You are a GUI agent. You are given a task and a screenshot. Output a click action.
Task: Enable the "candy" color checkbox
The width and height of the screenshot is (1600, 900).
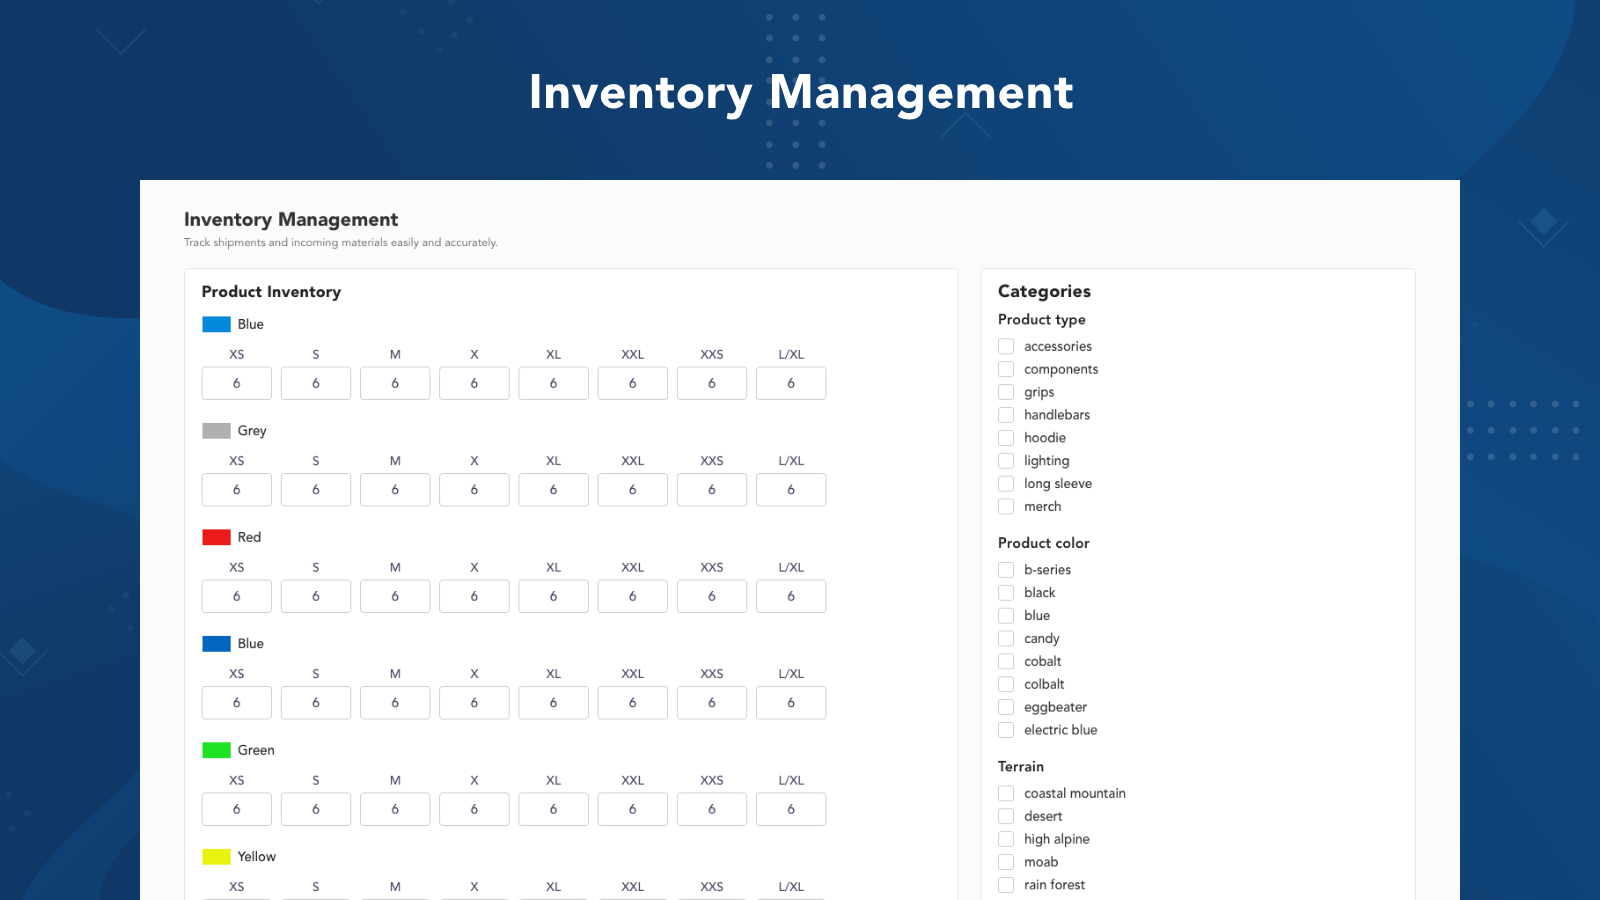pyautogui.click(x=1005, y=638)
